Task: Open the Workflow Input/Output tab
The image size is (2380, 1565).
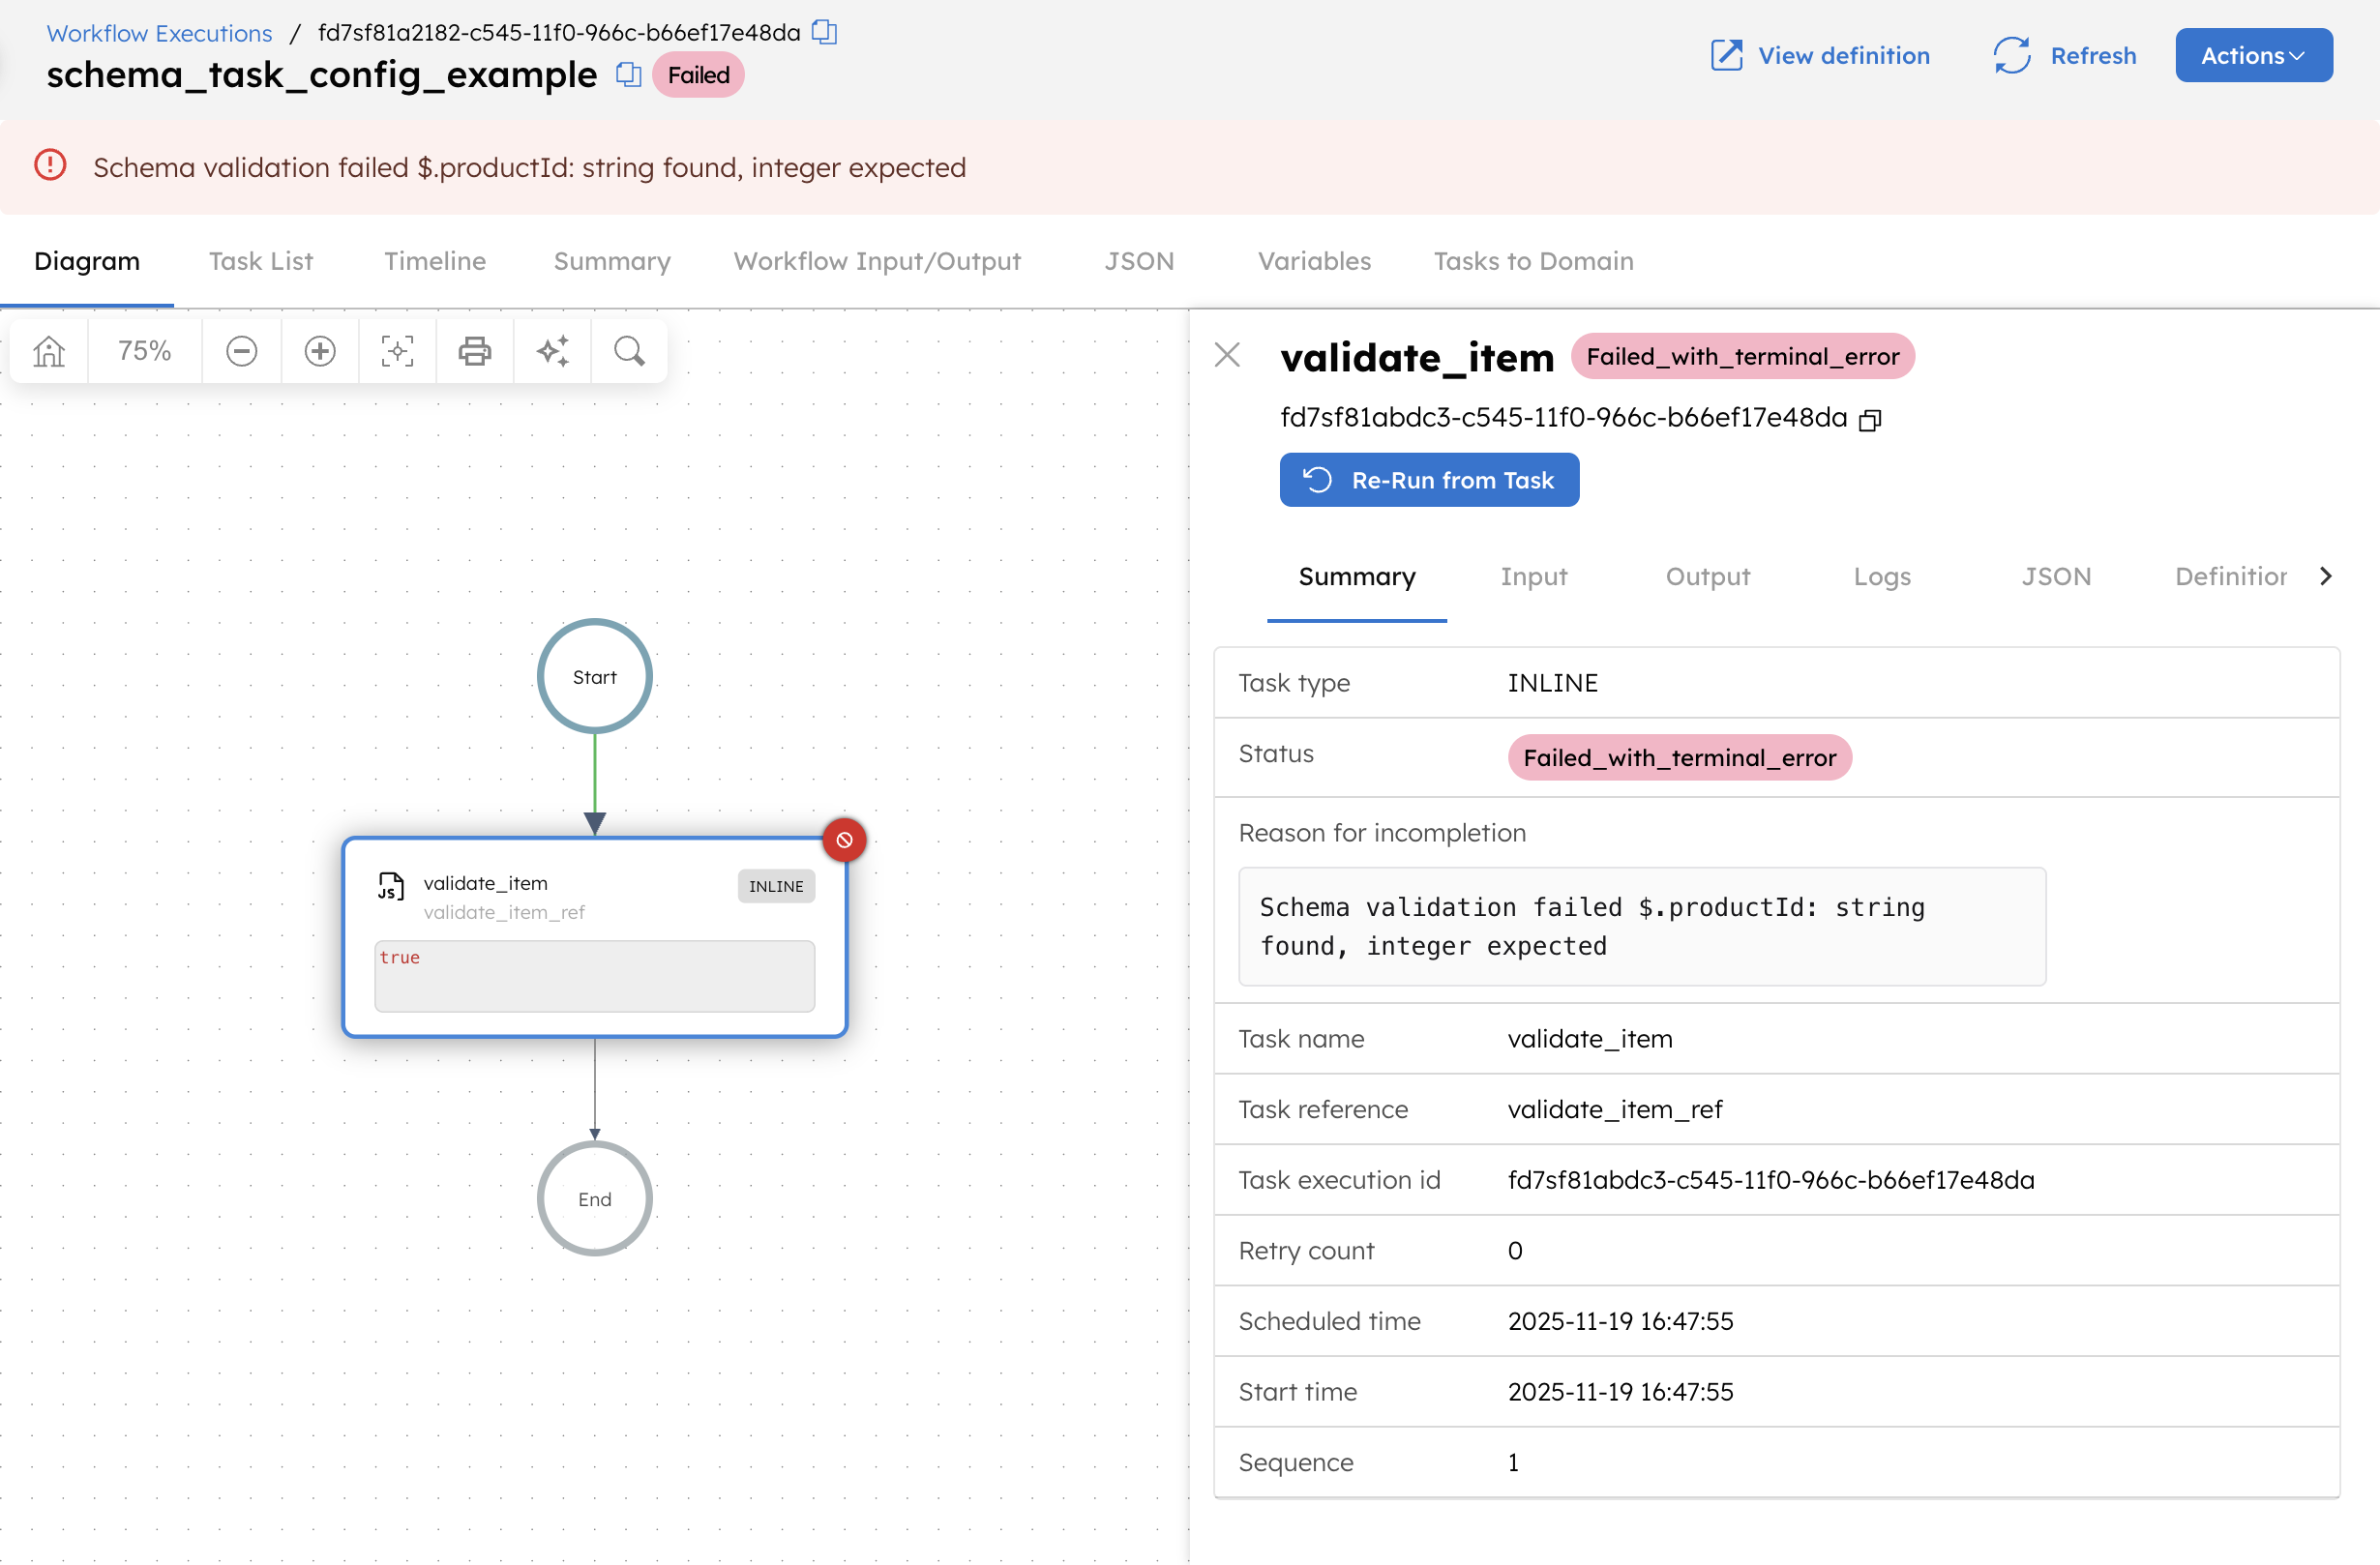Action: pyautogui.click(x=877, y=261)
